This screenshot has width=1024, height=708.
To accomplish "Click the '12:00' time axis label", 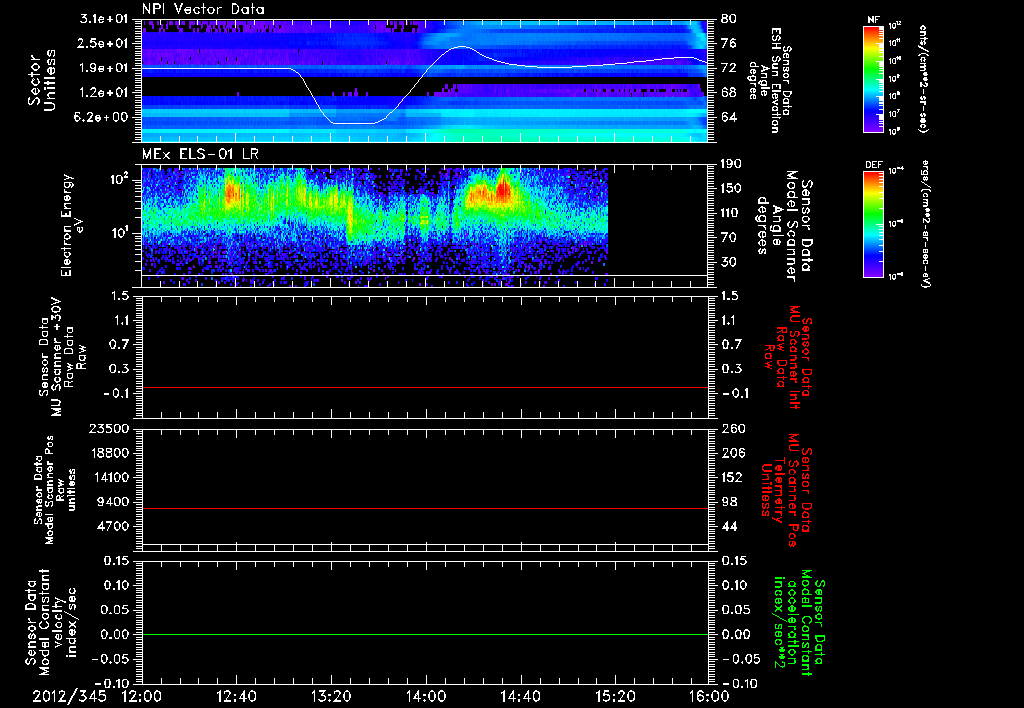I will (142, 697).
